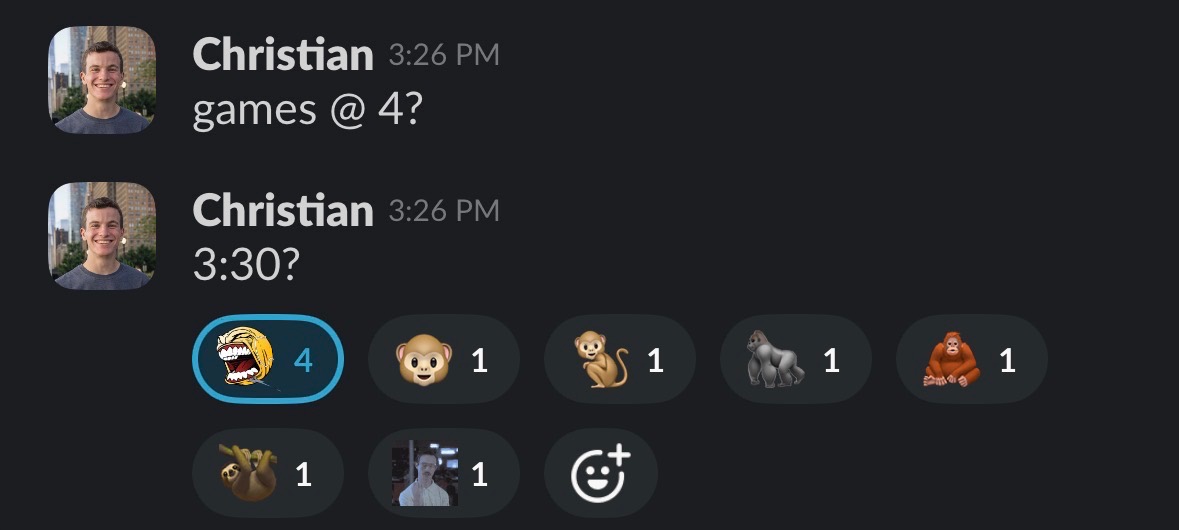This screenshot has width=1179, height=530.
Task: Remove your laughing emoji reaction
Action: tap(268, 359)
